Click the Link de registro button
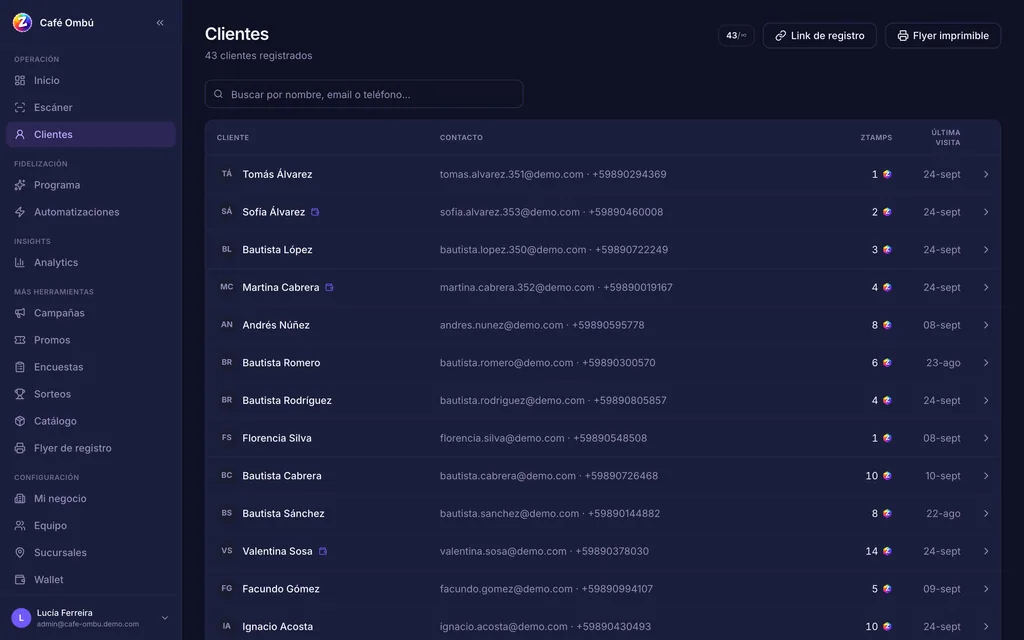 click(x=820, y=35)
